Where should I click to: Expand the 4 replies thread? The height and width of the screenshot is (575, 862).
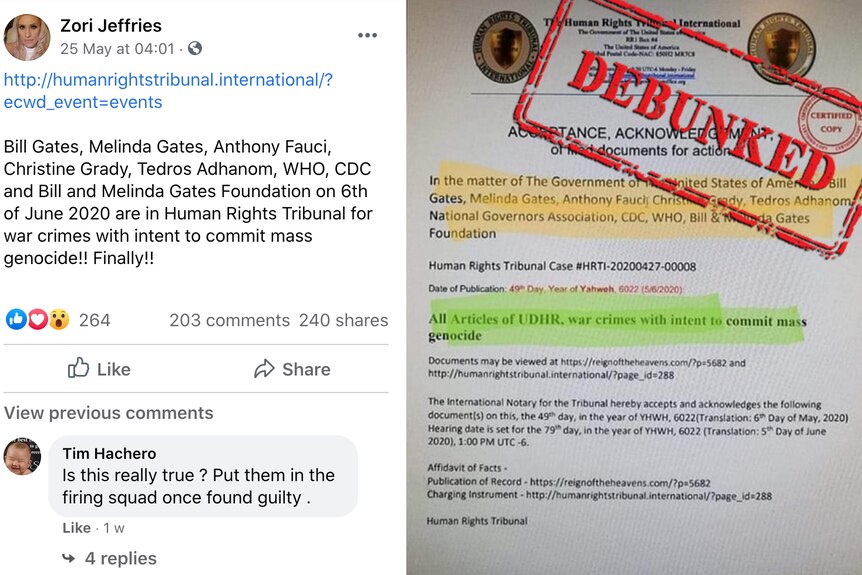click(x=120, y=559)
